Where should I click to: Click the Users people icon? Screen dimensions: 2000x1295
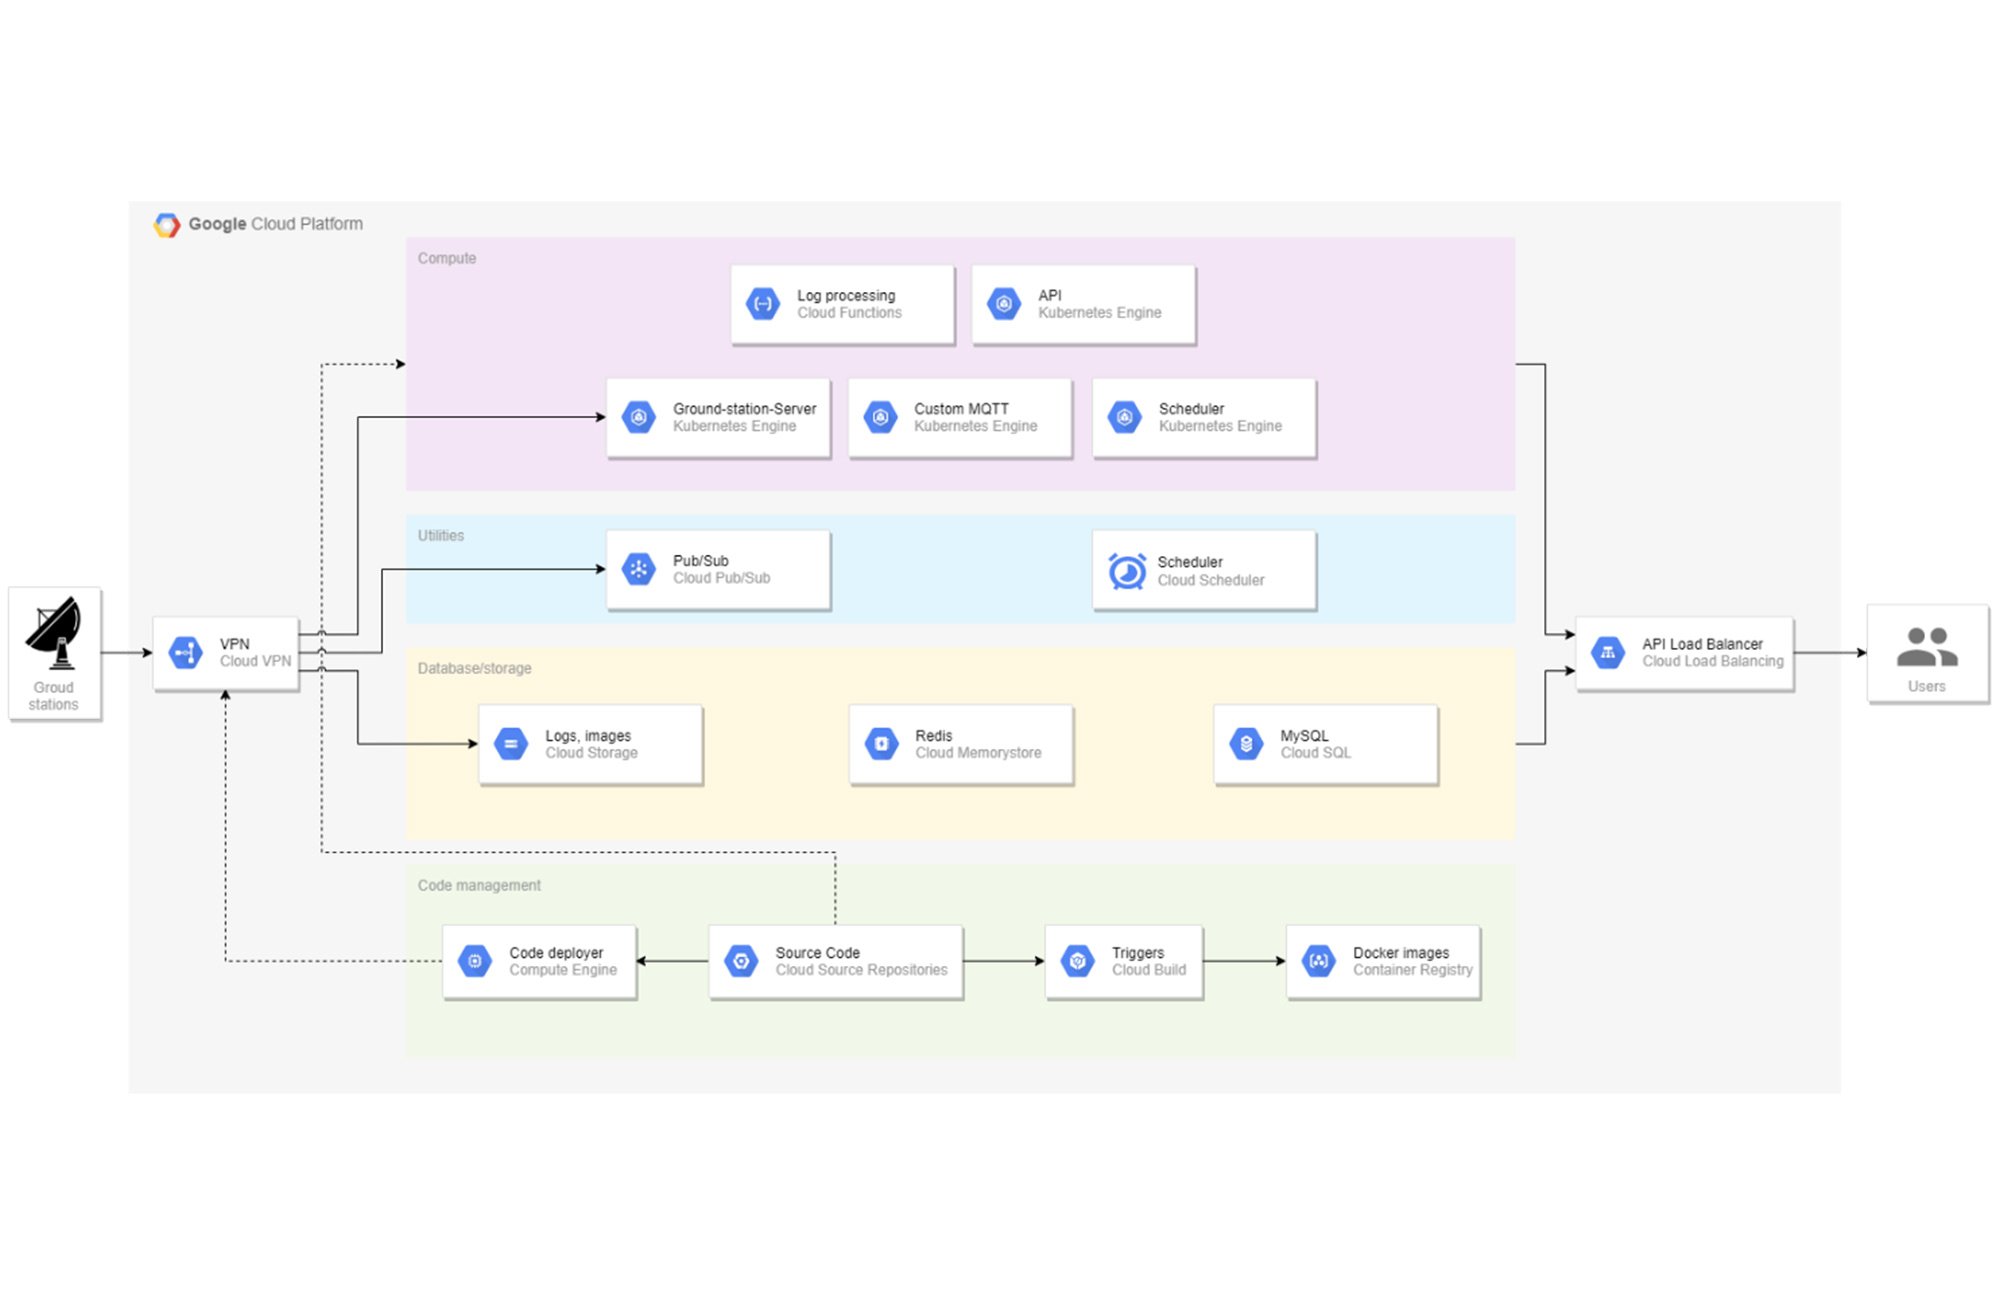tap(1927, 647)
